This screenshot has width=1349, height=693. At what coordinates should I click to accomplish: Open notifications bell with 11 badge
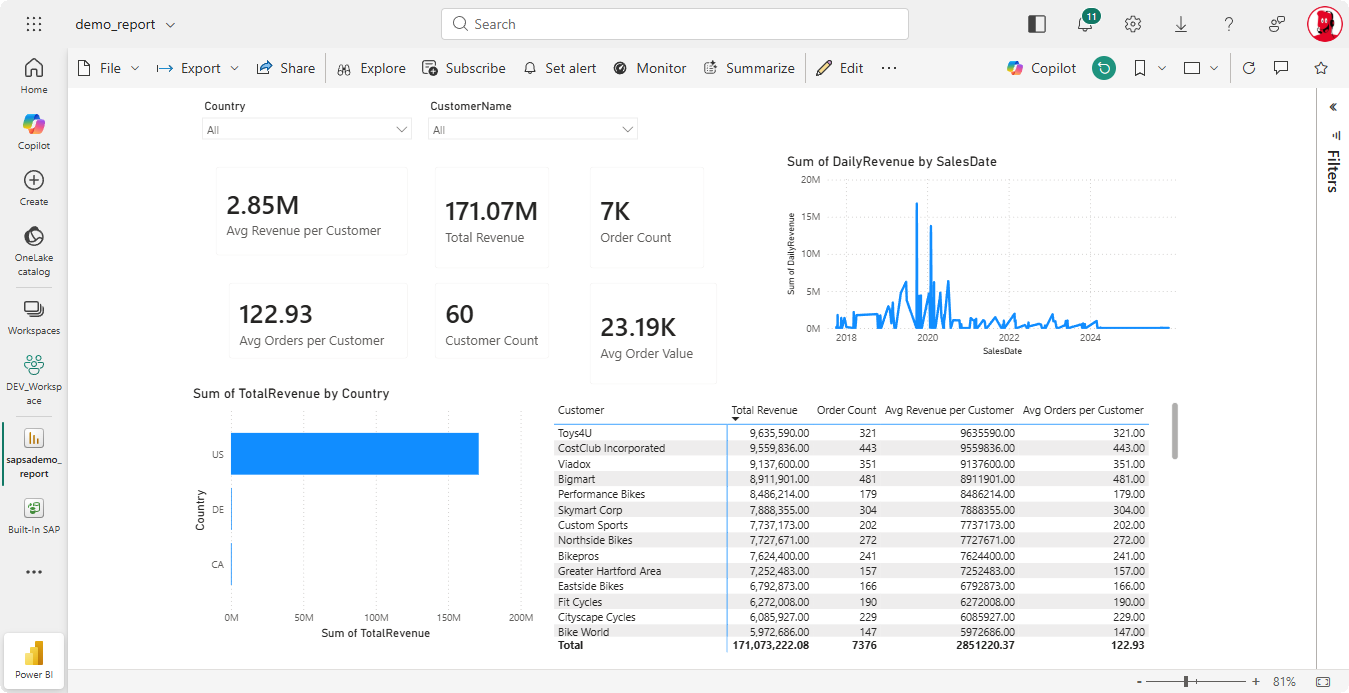[x=1085, y=24]
